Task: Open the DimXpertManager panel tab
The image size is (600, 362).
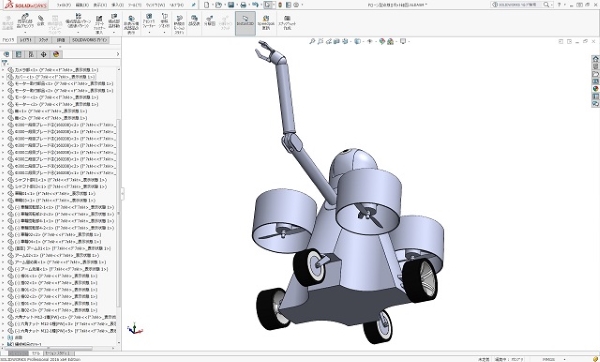Action: point(44,54)
